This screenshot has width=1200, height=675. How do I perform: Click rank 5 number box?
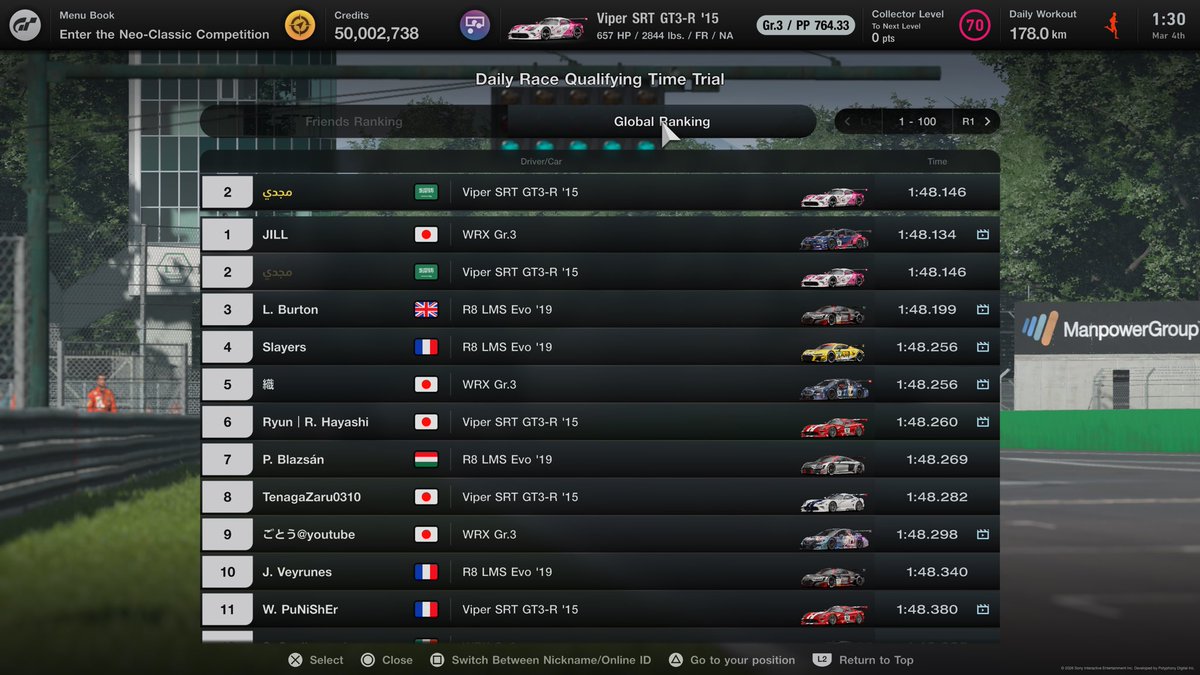pos(227,385)
